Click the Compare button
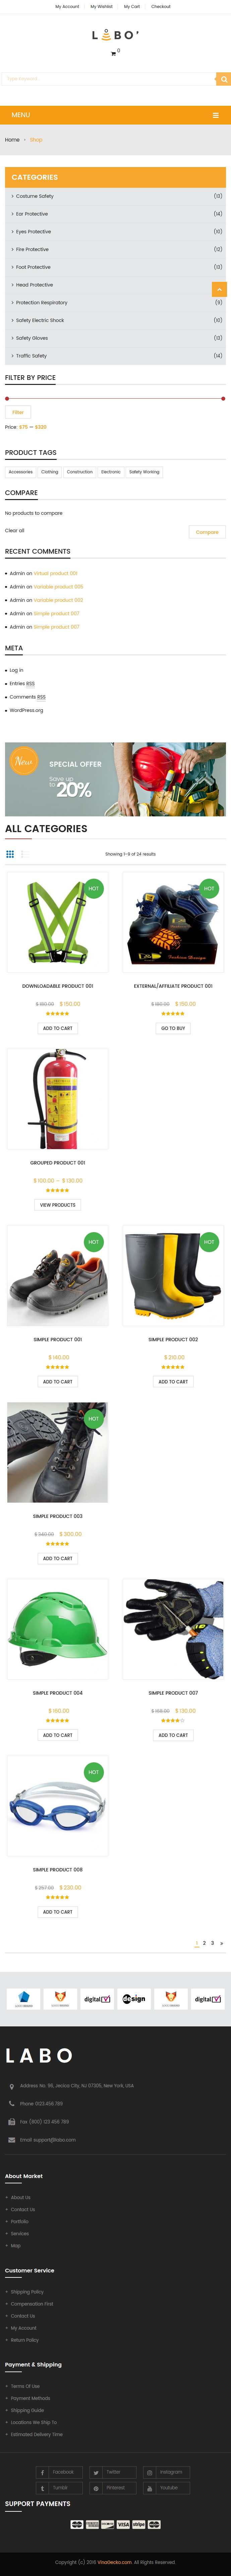 [x=207, y=532]
